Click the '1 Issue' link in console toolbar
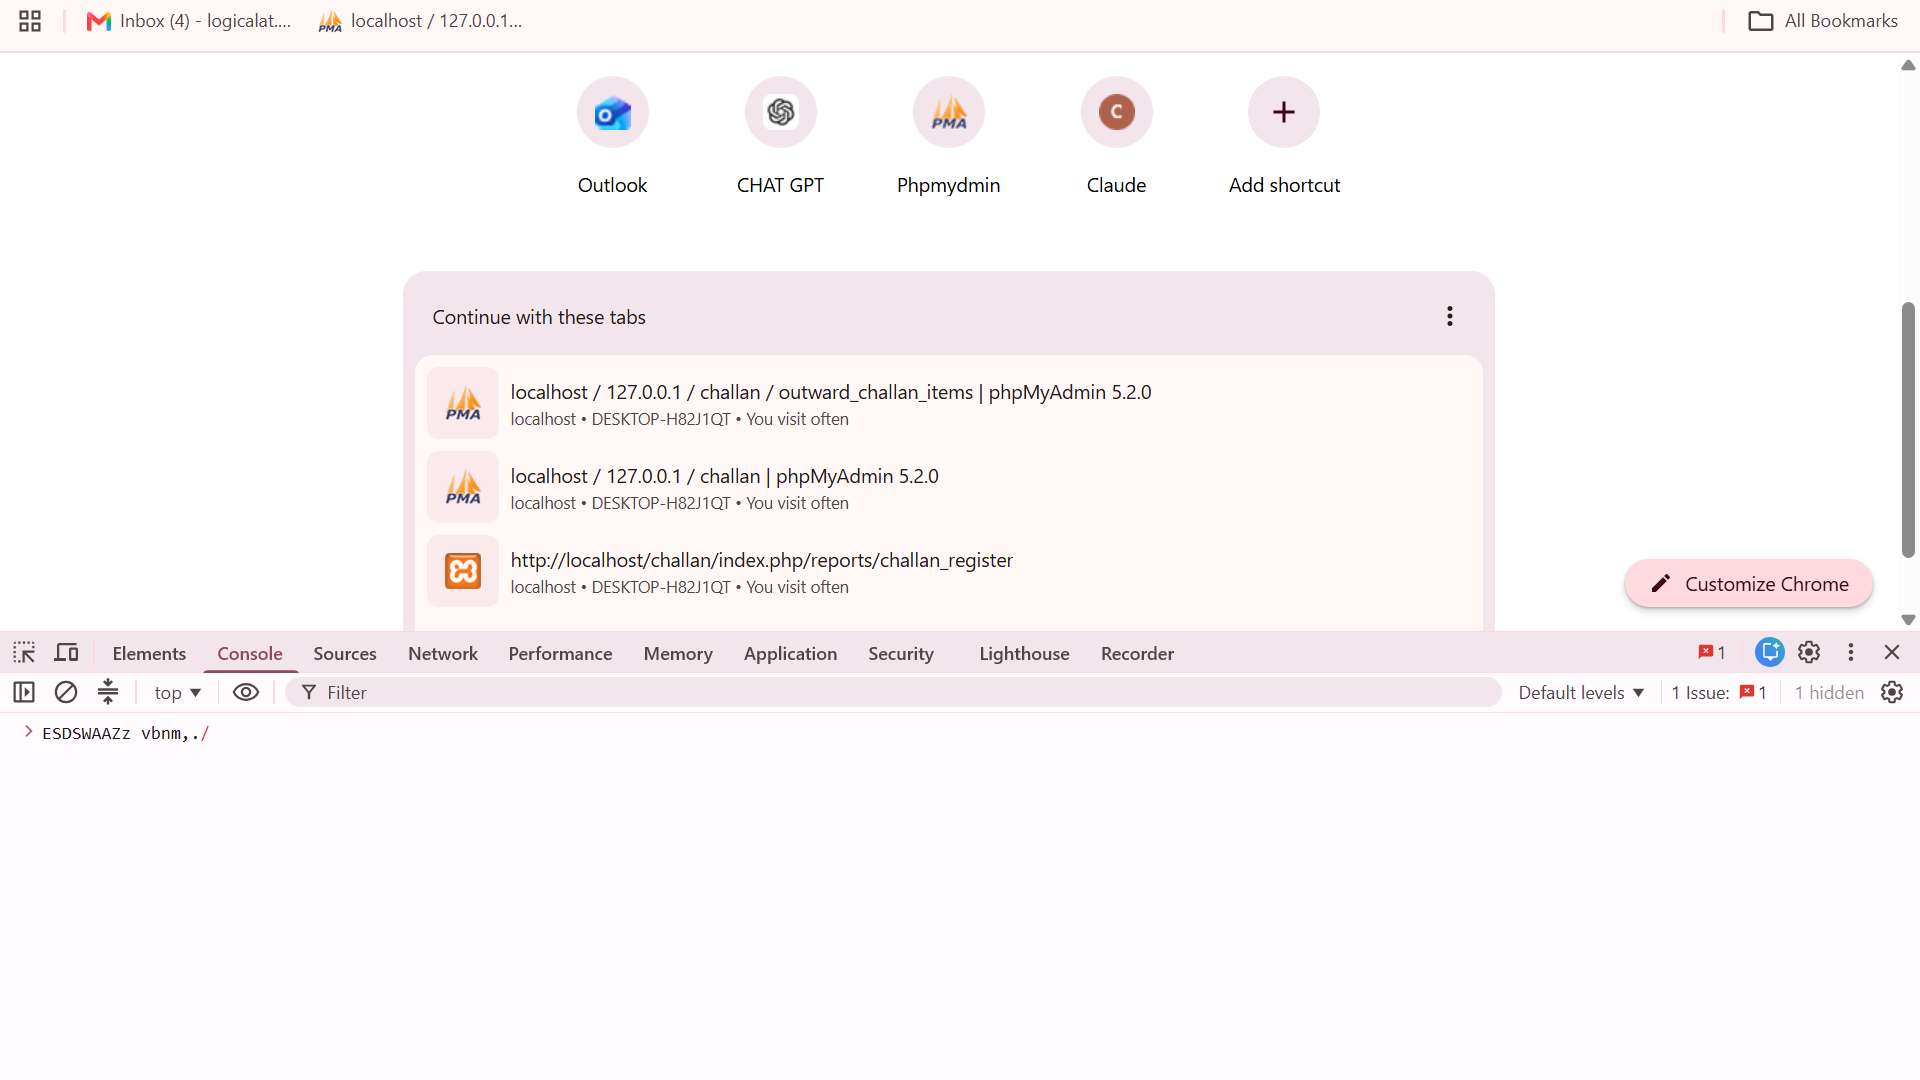The width and height of the screenshot is (1920, 1080). pos(1719,693)
